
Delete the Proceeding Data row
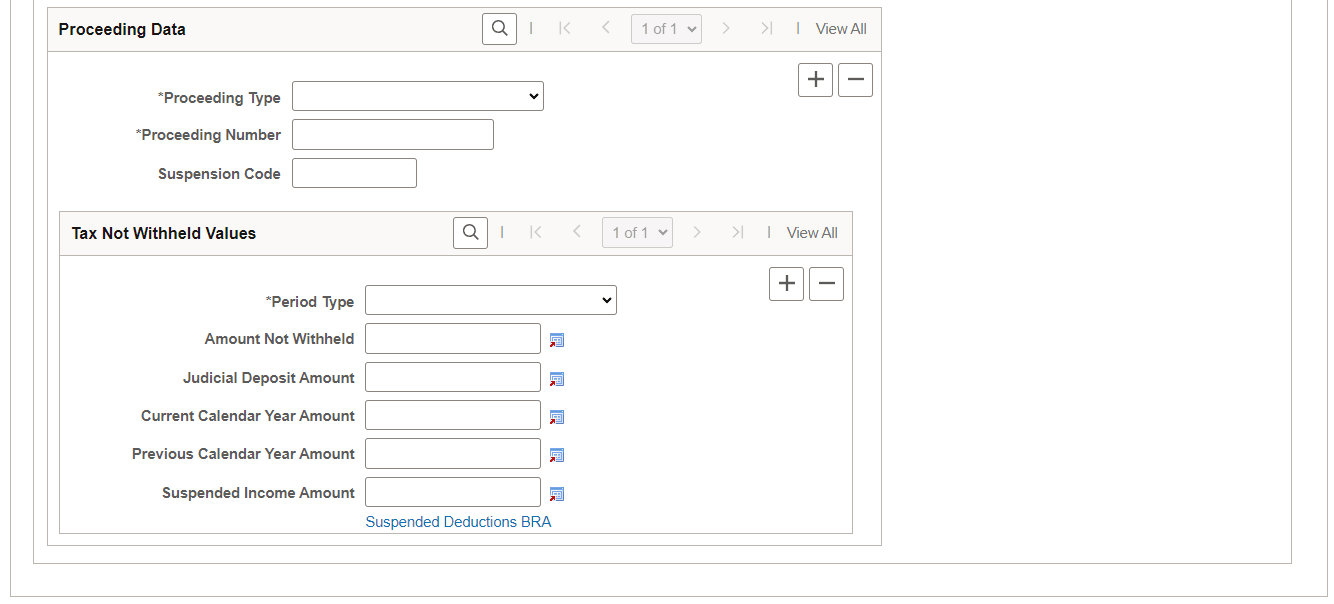click(855, 80)
